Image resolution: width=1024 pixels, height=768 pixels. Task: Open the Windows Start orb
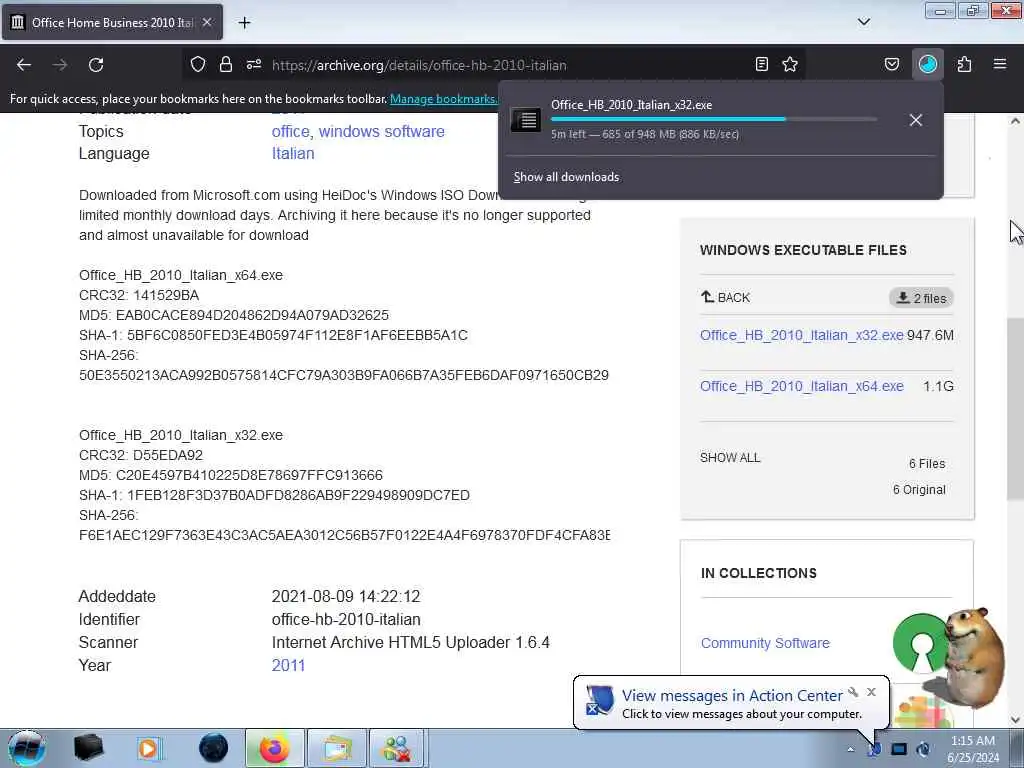point(27,748)
